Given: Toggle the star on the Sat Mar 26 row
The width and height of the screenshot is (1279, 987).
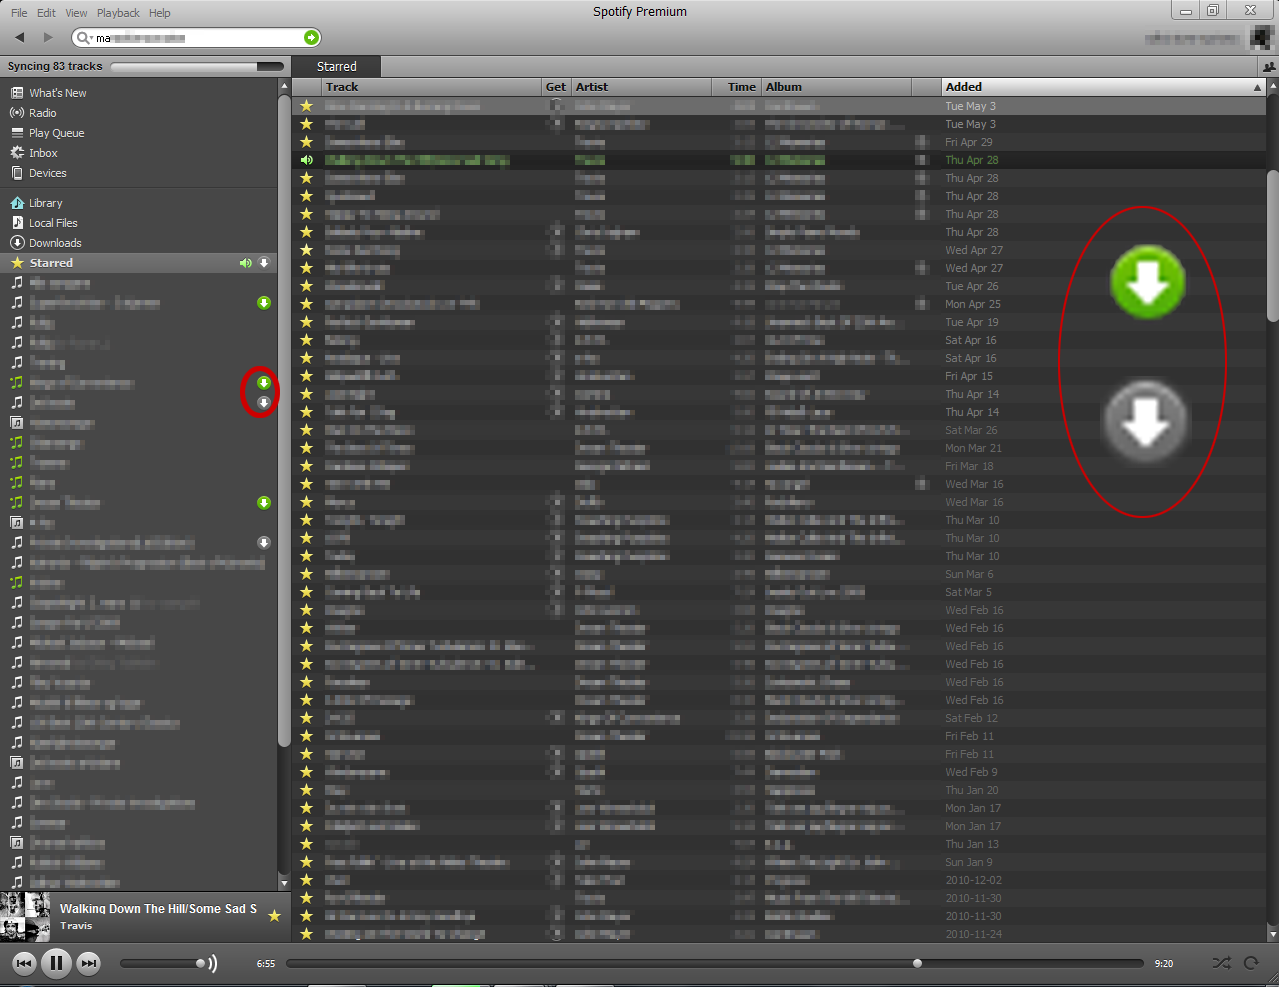Looking at the screenshot, I should 306,430.
